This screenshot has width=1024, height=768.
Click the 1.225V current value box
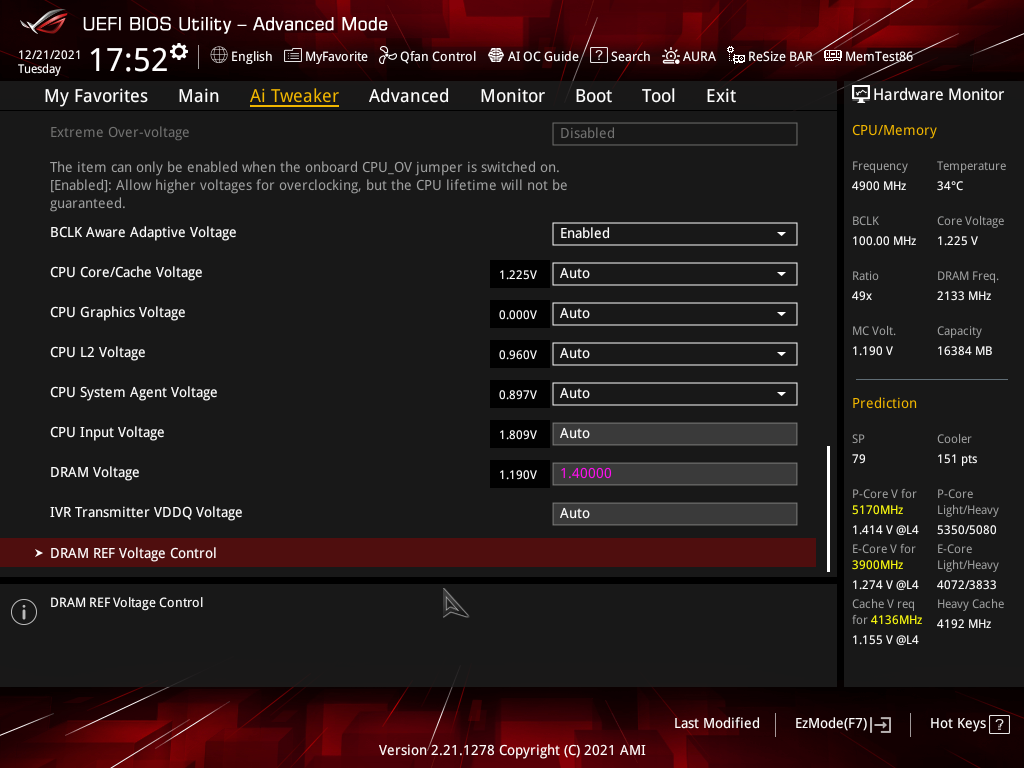[x=518, y=274]
